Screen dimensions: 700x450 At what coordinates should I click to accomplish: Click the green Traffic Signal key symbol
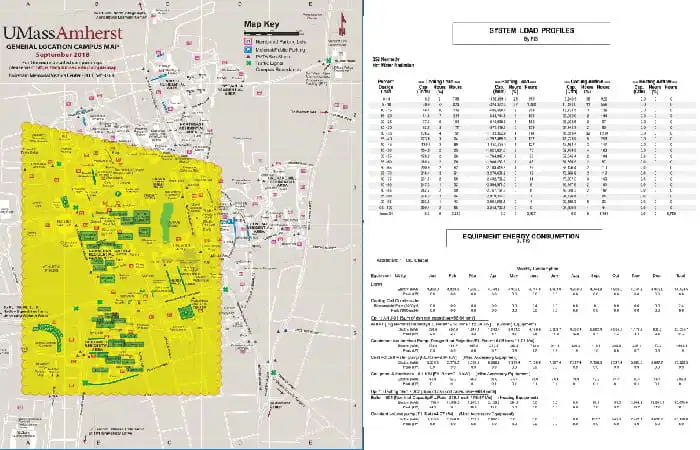click(247, 63)
